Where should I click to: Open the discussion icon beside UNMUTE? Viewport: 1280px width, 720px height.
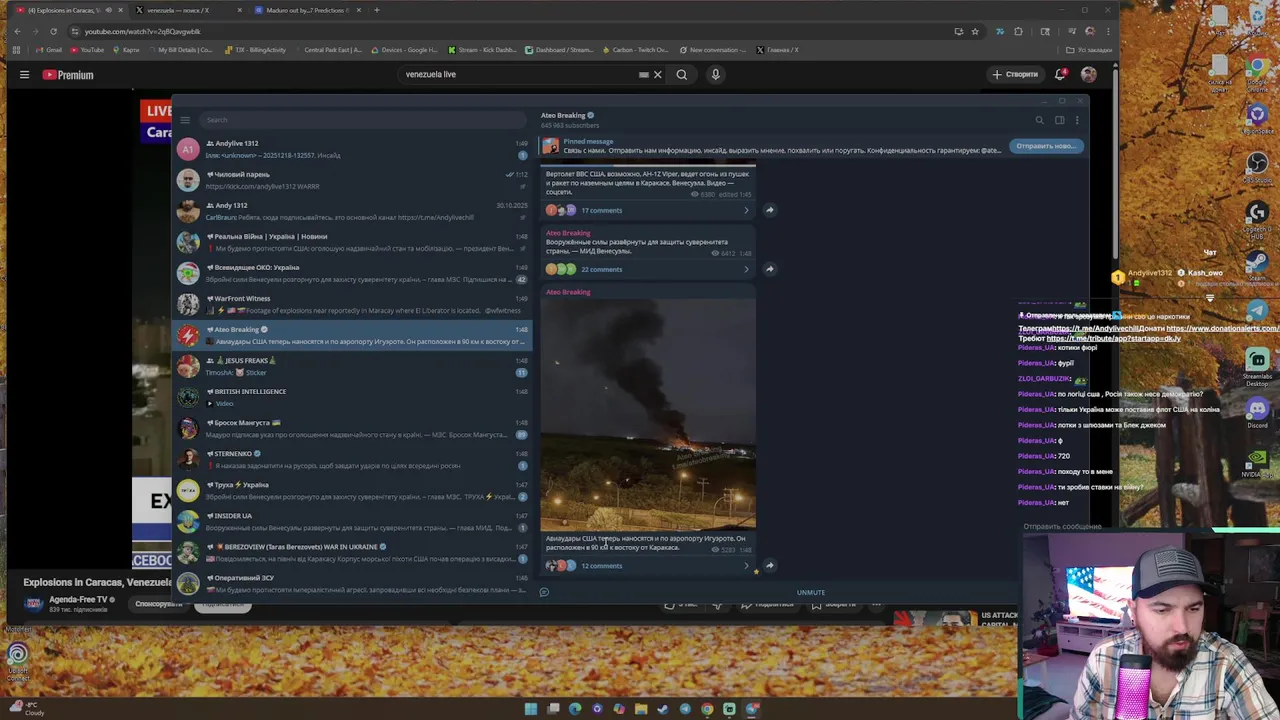[x=544, y=592]
